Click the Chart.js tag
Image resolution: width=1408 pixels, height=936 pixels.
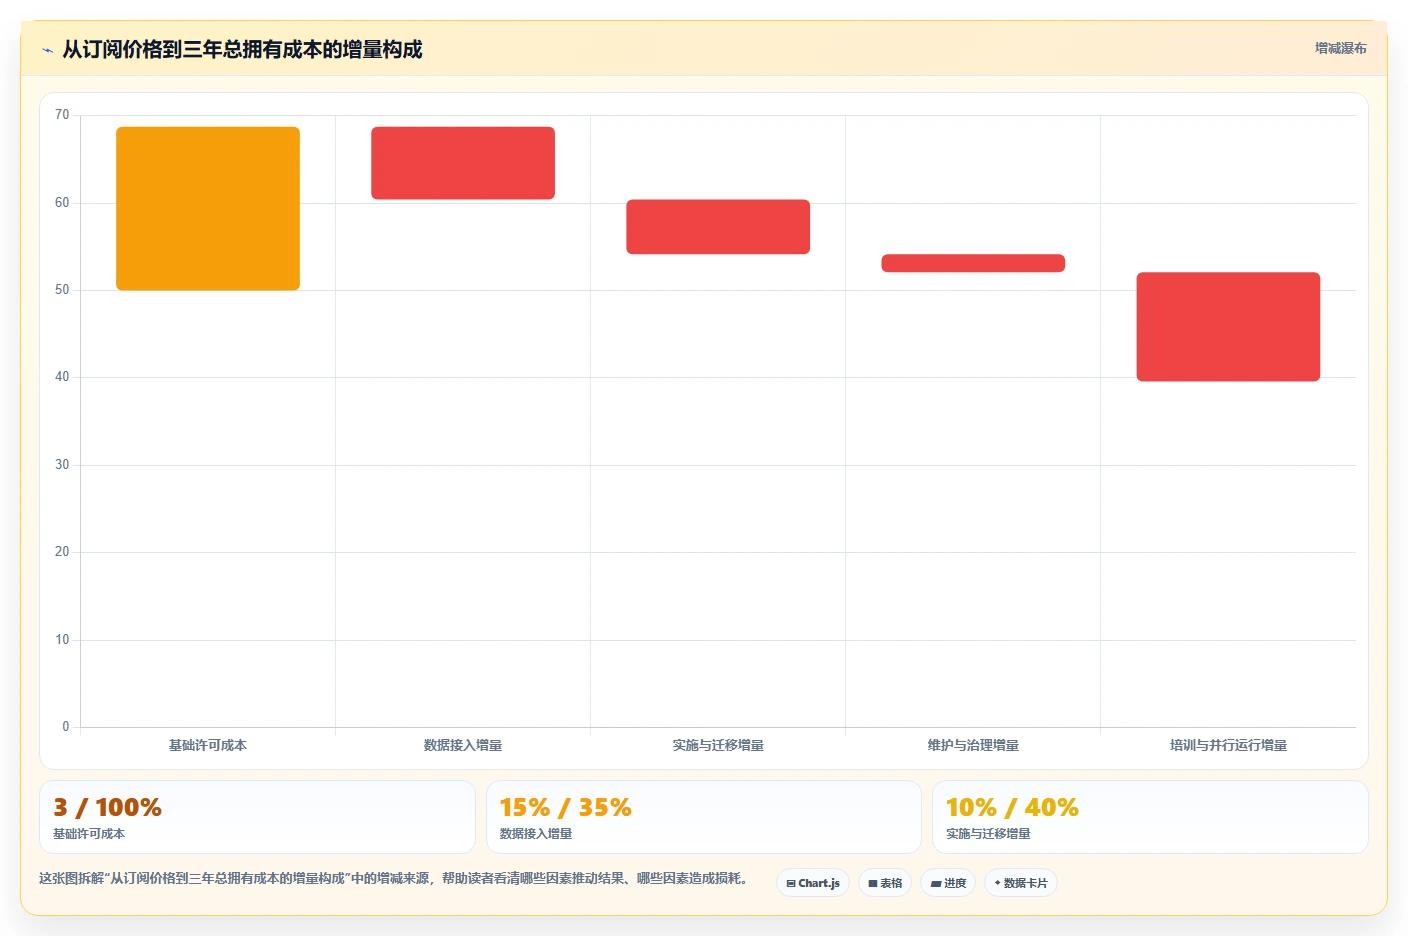coord(813,883)
